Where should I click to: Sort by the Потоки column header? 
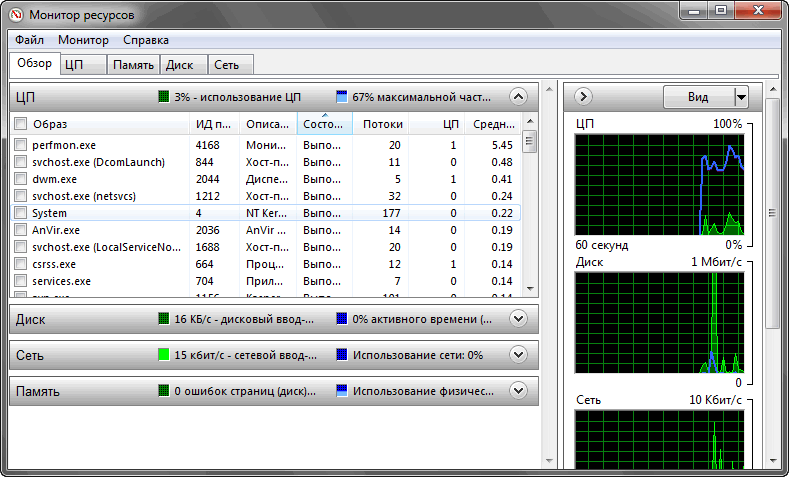coord(383,124)
